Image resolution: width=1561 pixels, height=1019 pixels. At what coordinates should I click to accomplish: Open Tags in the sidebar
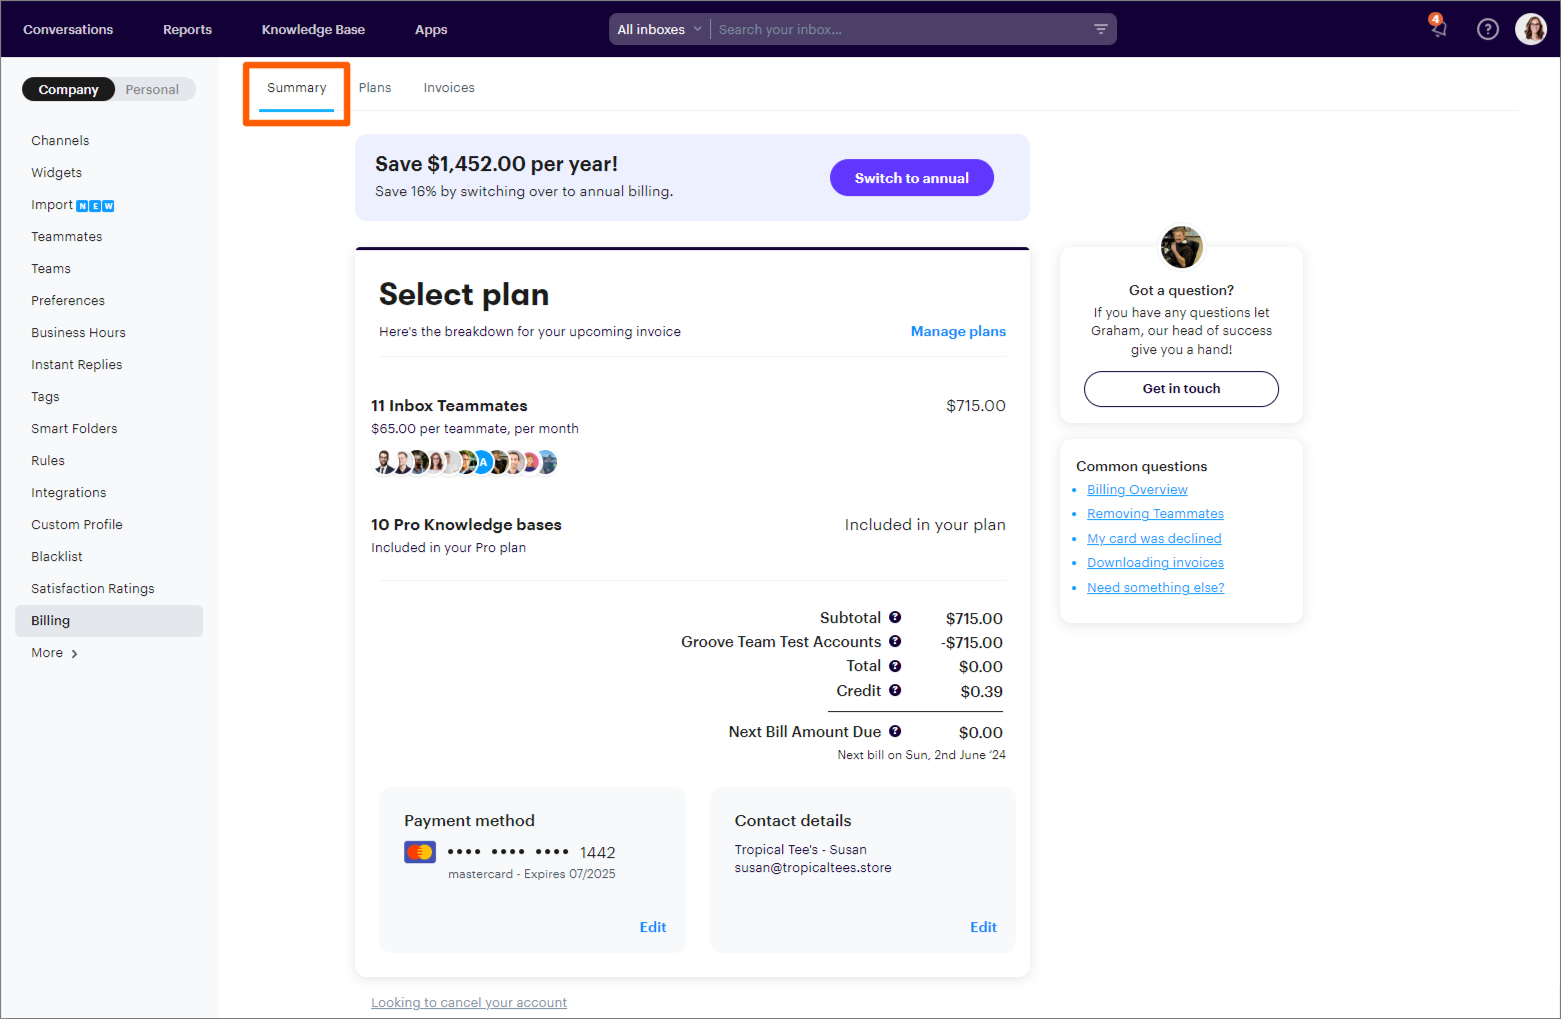pos(45,396)
